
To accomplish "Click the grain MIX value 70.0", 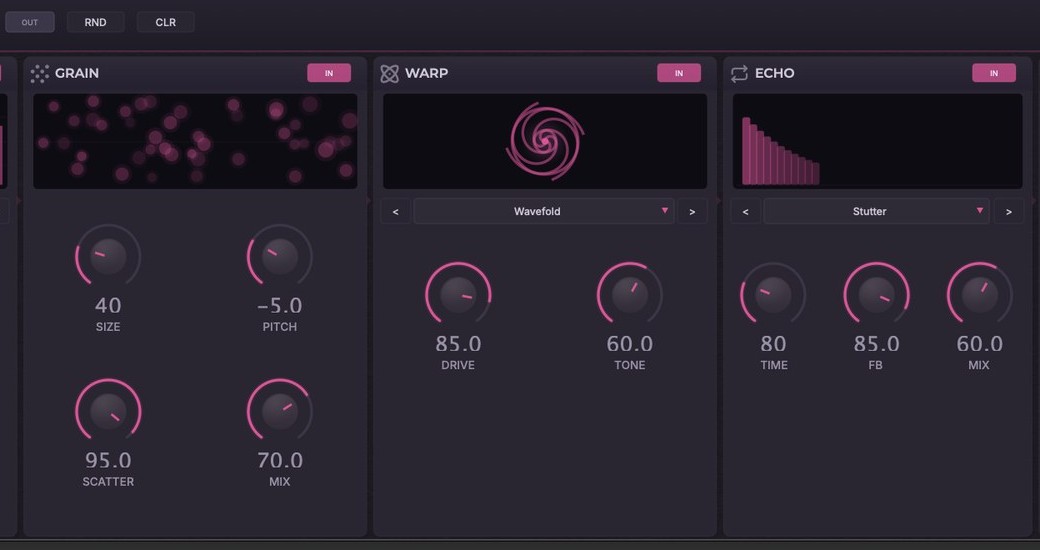I will [x=280, y=460].
